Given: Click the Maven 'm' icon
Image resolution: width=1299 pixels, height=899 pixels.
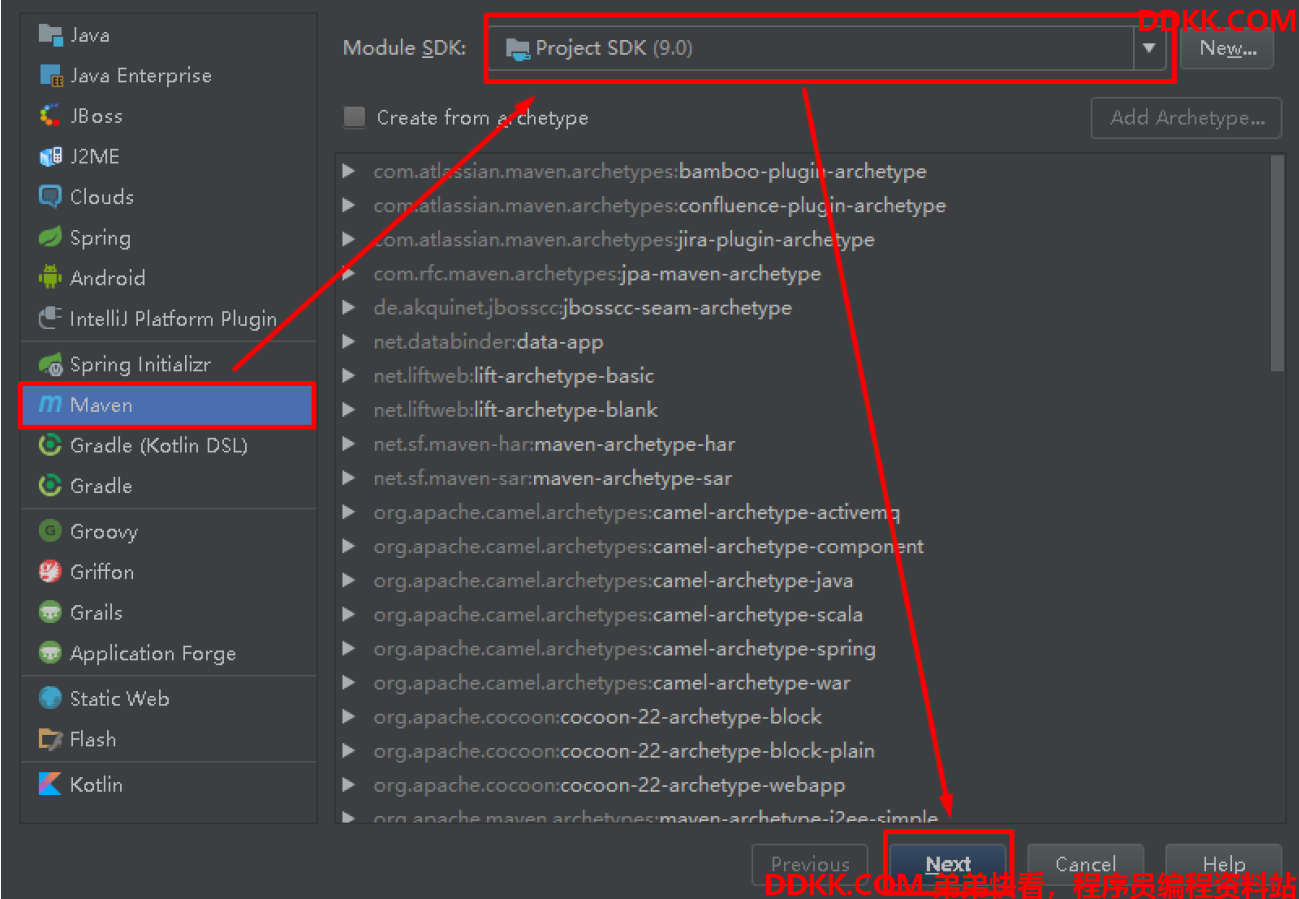Looking at the screenshot, I should 50,405.
